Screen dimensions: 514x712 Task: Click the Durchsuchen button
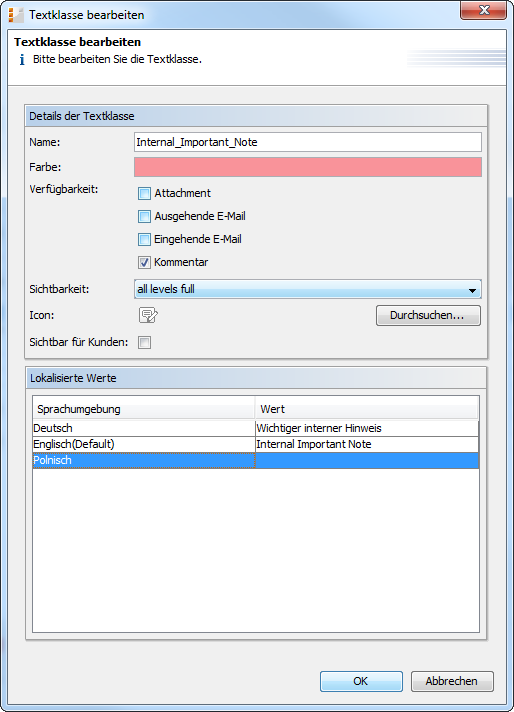(x=428, y=315)
